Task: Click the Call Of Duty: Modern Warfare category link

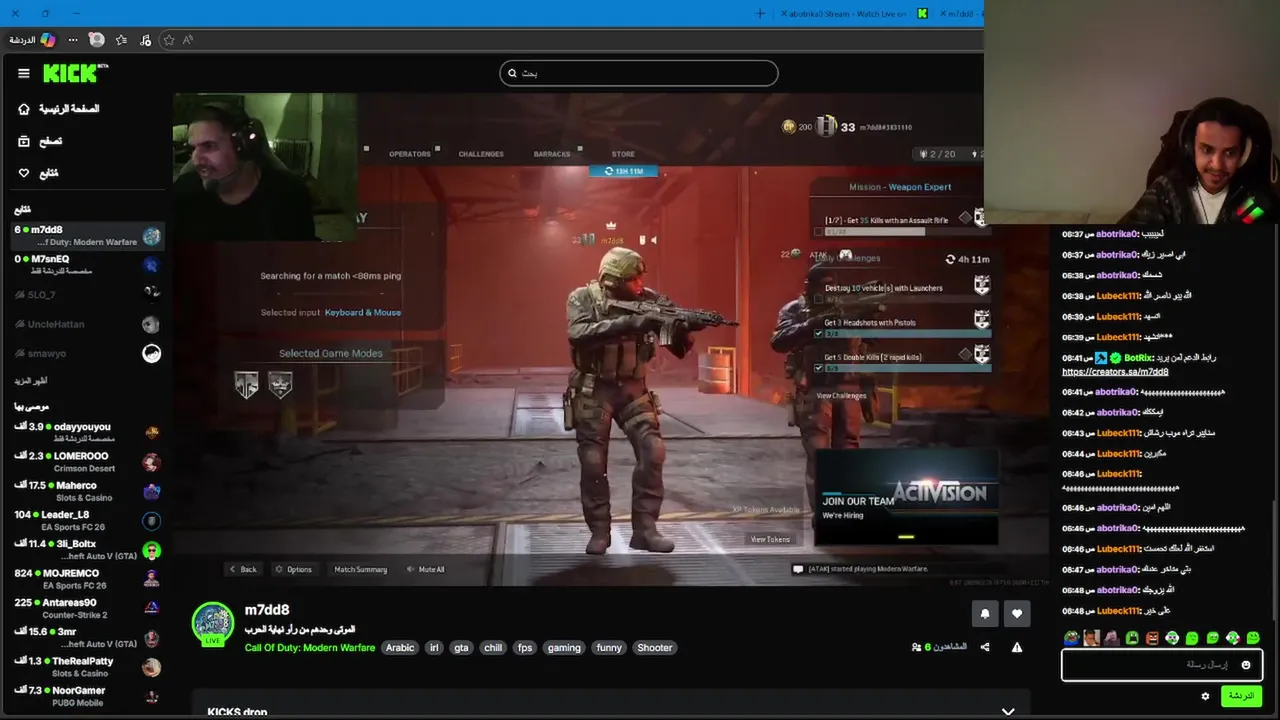Action: point(310,647)
